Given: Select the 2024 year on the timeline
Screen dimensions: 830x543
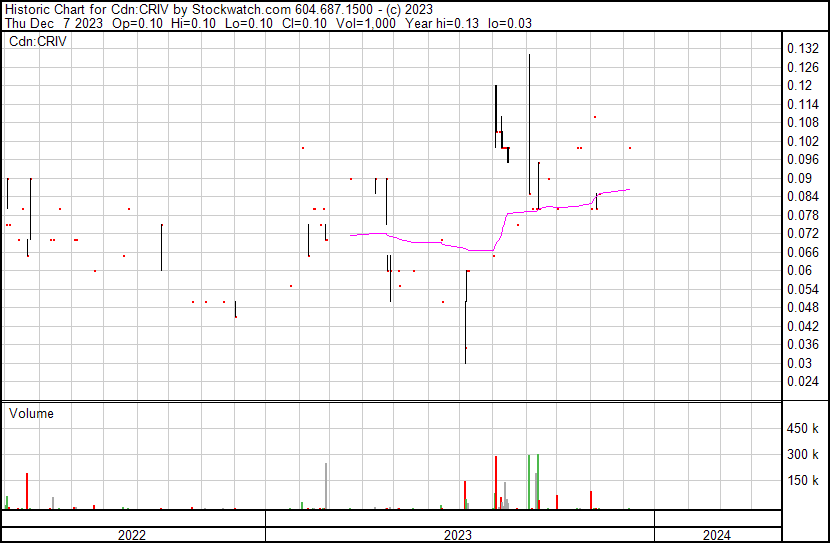Looking at the screenshot, I should coord(716,535).
